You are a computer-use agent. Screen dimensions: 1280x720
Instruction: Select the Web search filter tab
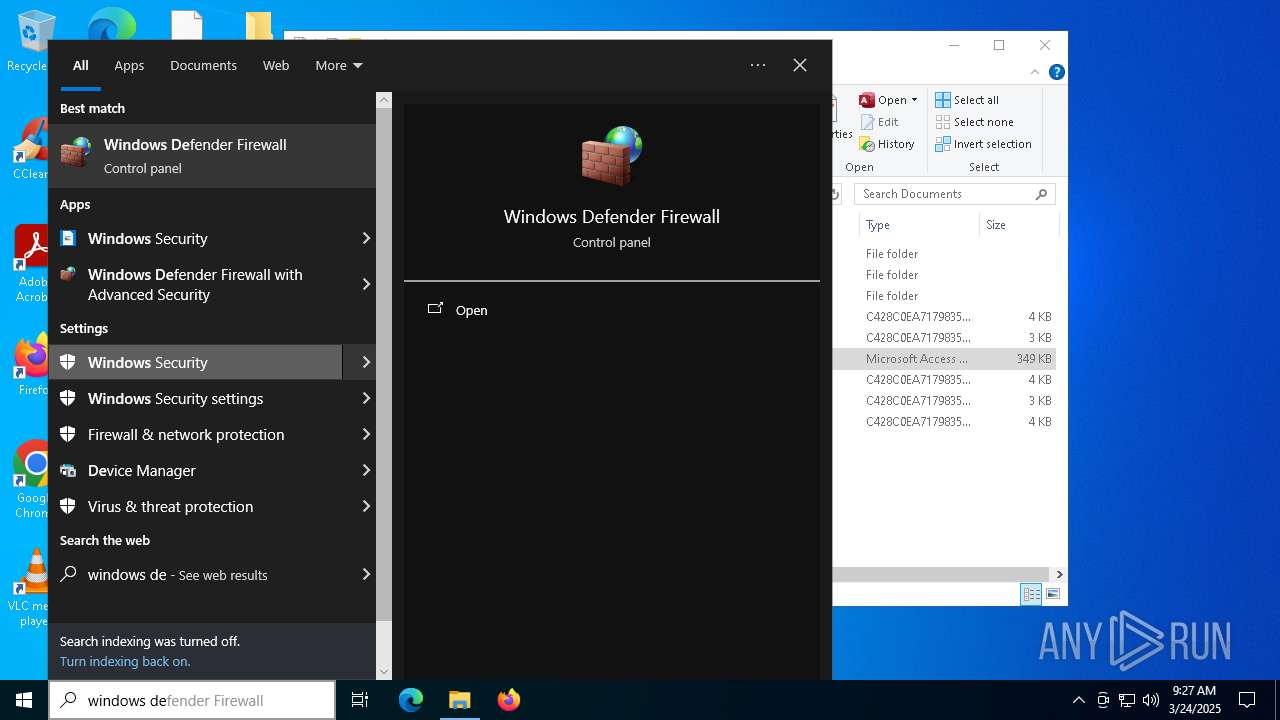click(276, 65)
